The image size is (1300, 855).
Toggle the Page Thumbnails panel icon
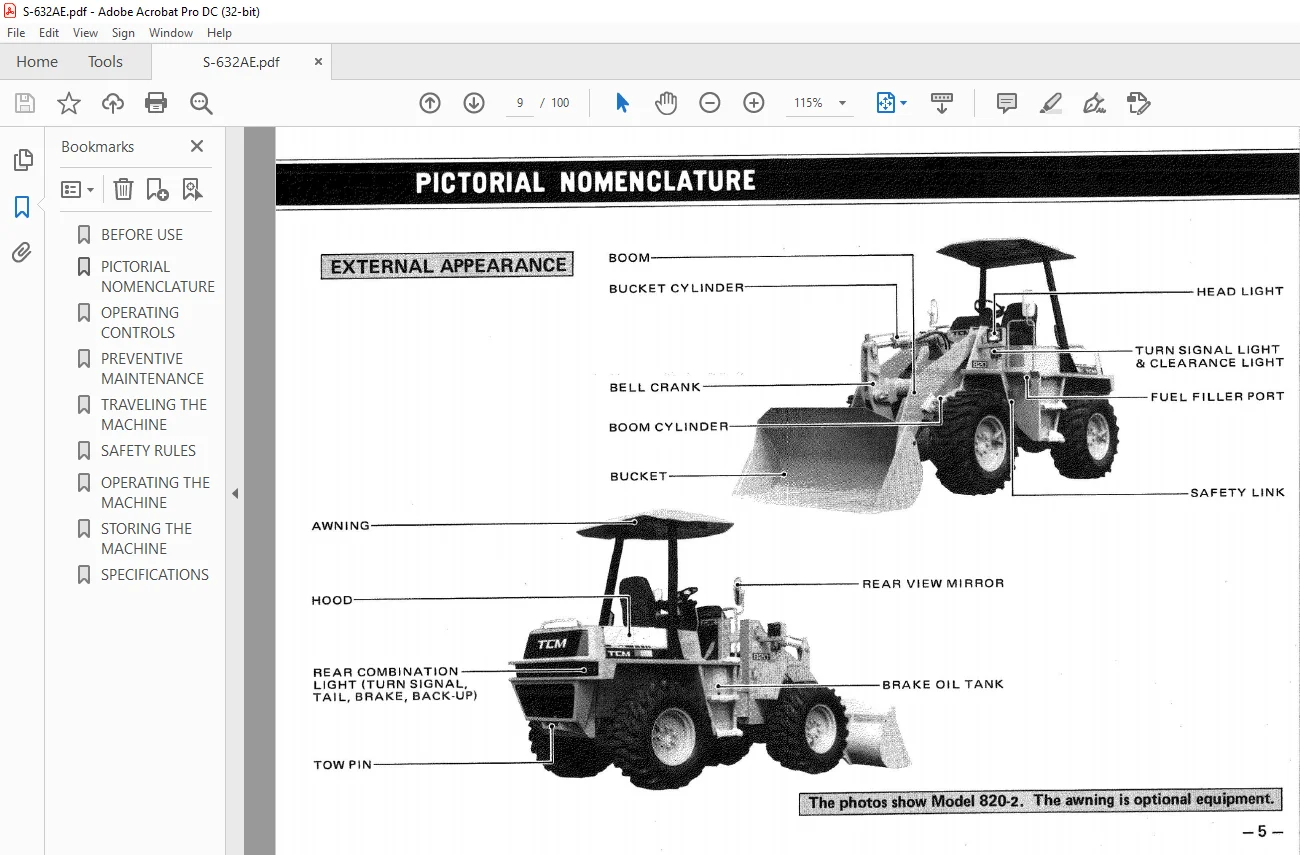[x=22, y=160]
